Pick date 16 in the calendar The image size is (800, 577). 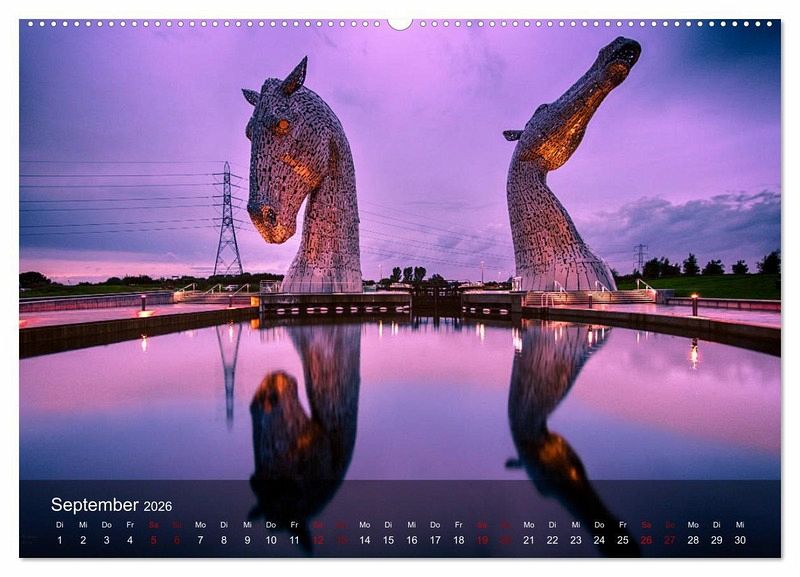point(412,540)
